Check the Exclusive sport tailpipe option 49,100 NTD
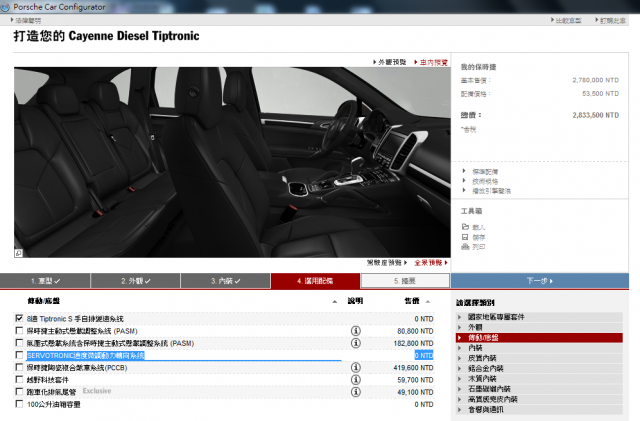Screen dimensions: 640x421 point(19,392)
